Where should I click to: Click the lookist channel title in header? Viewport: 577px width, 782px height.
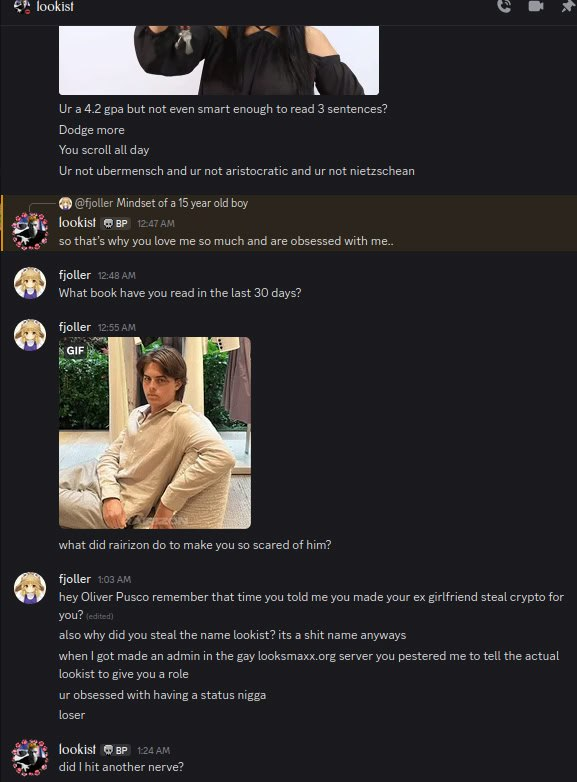[x=55, y=6]
